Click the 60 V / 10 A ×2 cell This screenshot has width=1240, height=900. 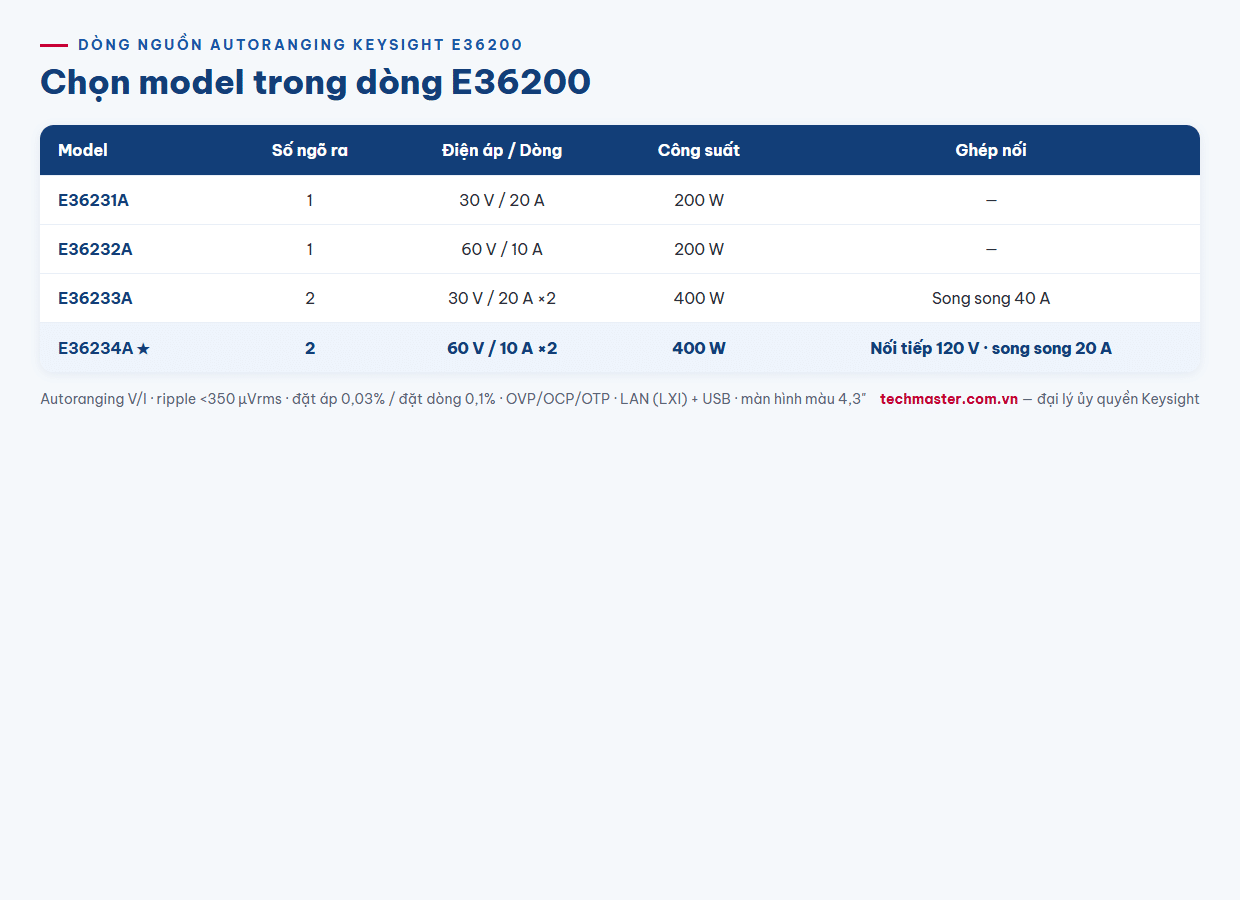(502, 348)
